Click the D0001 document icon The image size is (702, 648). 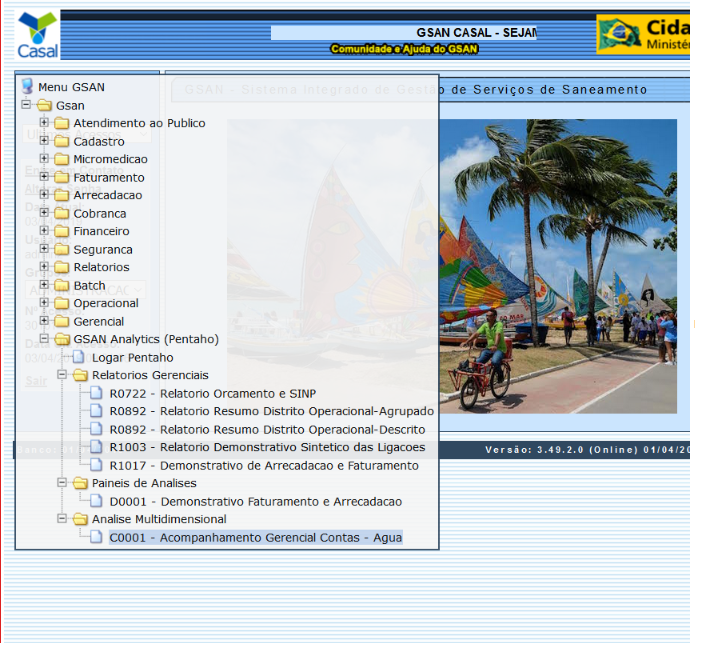click(x=97, y=502)
